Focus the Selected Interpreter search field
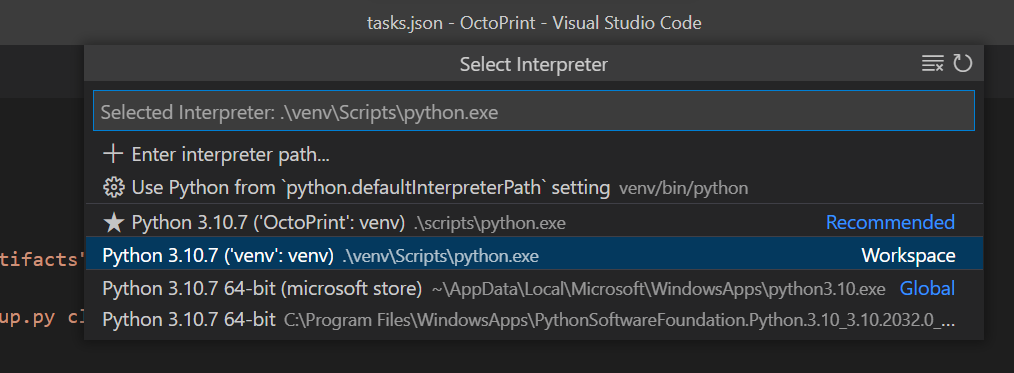 tap(534, 111)
